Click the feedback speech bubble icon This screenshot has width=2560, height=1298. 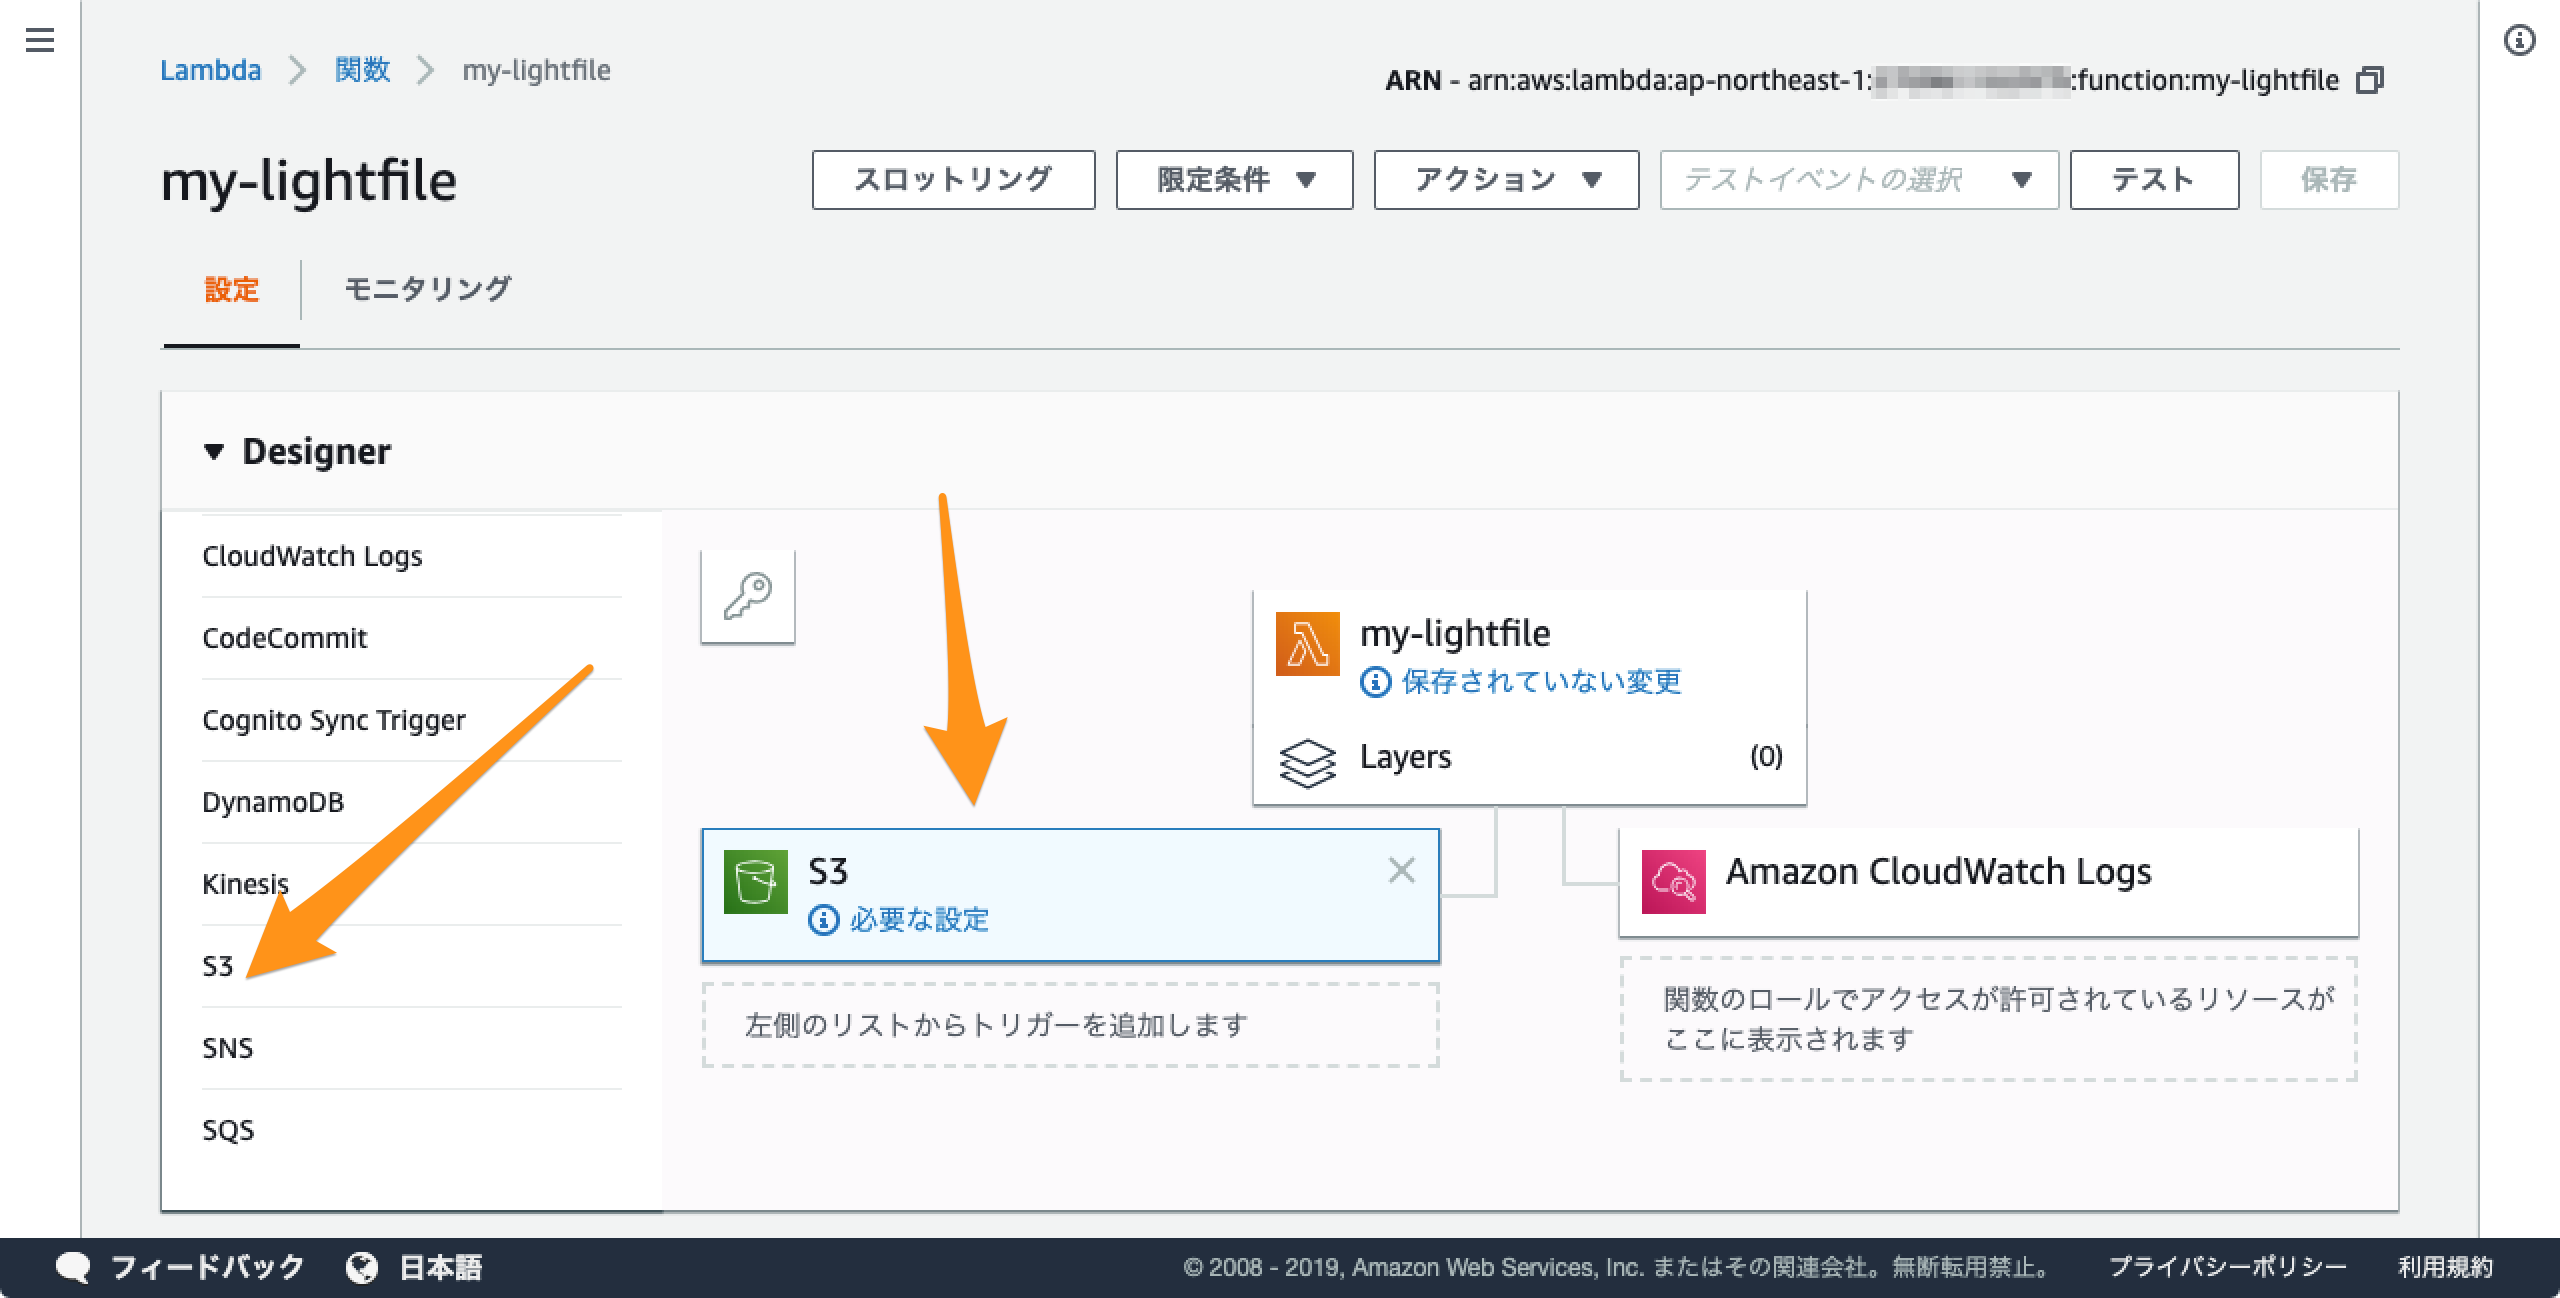click(74, 1268)
